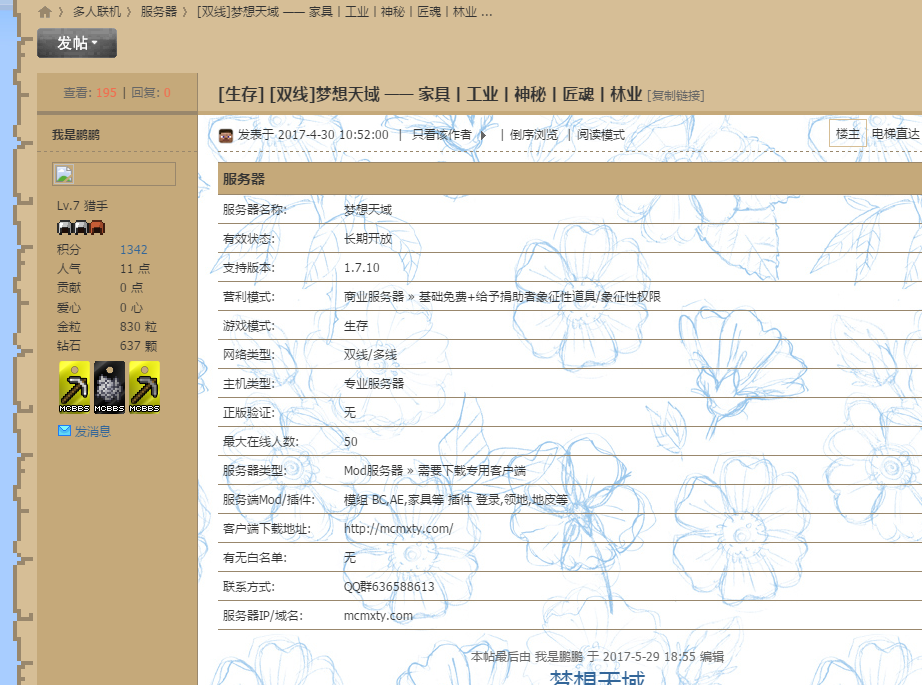Click the broken avatar image of 我是鹏鹏
Screen dimensions: 922x685
[x=62, y=174]
